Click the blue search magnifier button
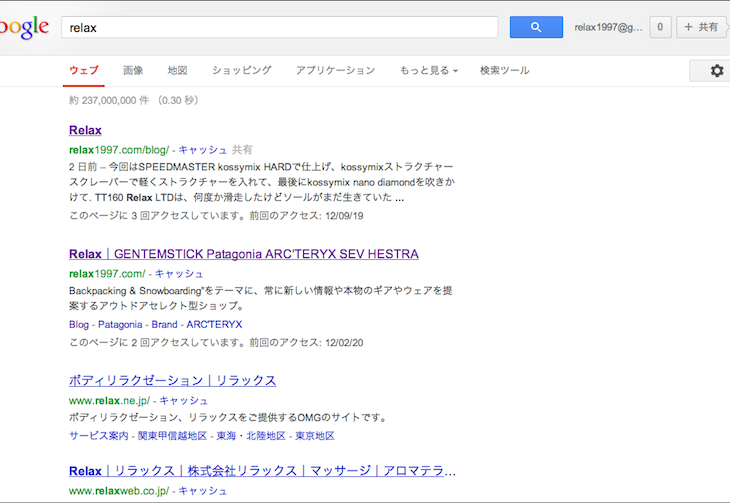Screen dimensions: 730x503 click(536, 27)
